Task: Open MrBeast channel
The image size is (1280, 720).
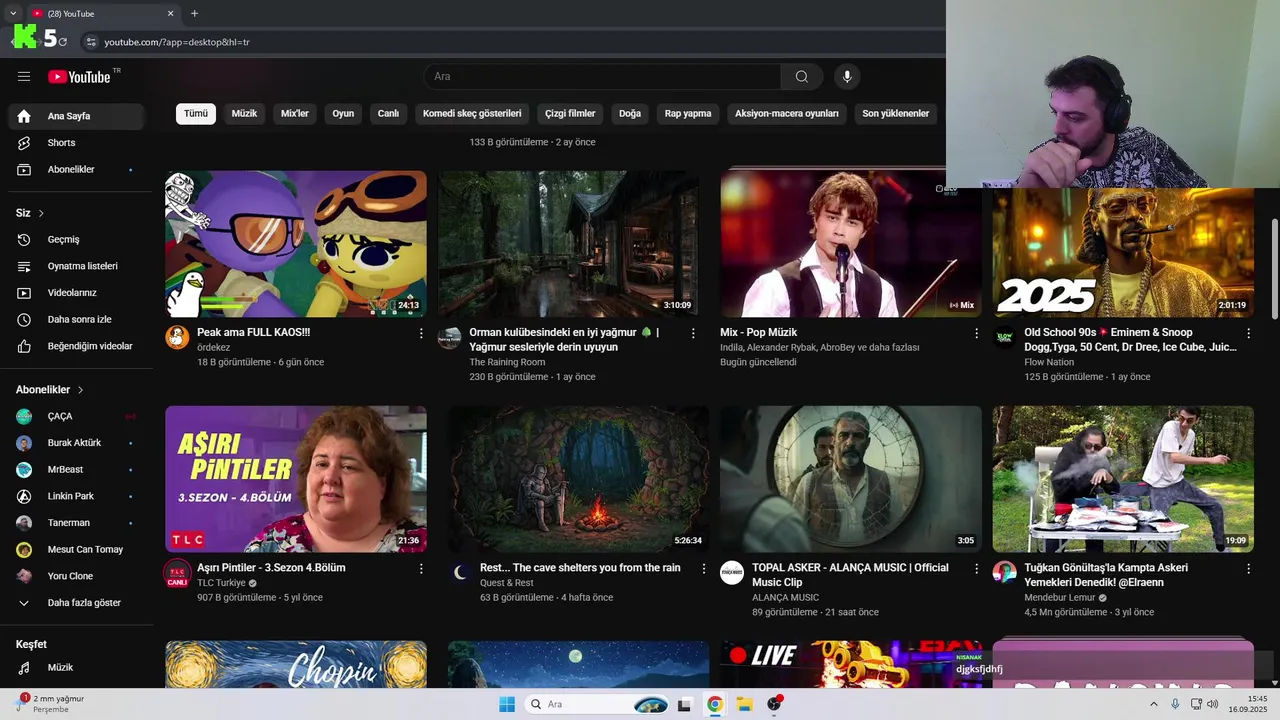Action: pos(76,470)
